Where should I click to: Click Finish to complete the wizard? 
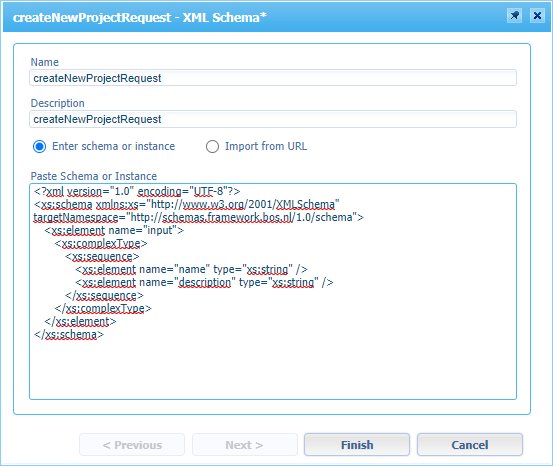(x=357, y=445)
